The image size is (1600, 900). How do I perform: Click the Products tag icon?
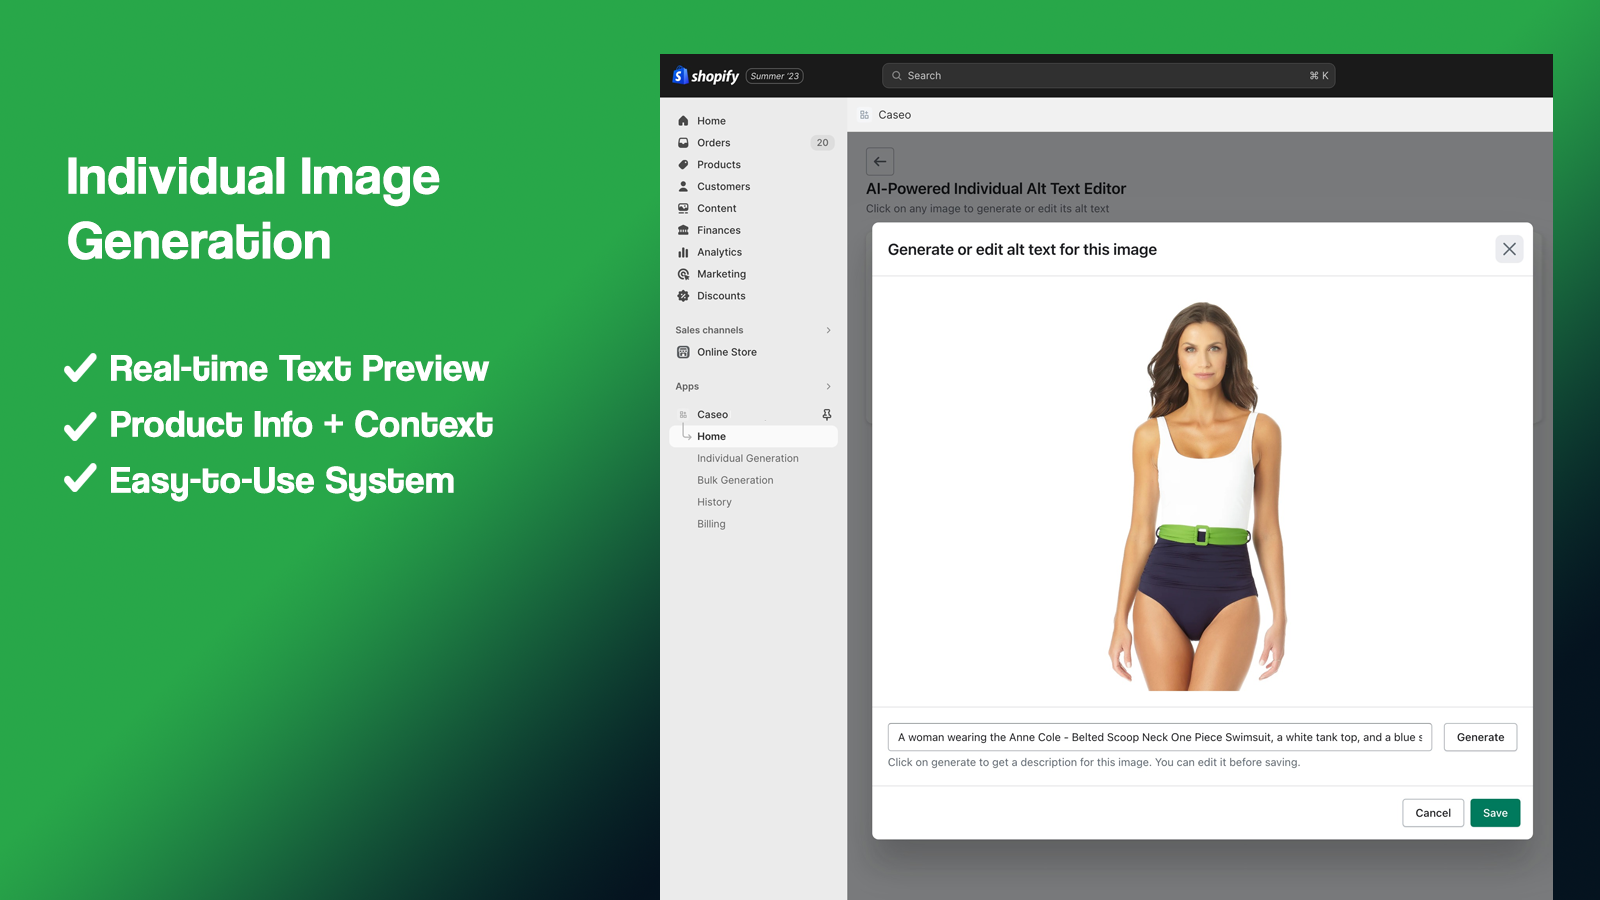tap(683, 165)
